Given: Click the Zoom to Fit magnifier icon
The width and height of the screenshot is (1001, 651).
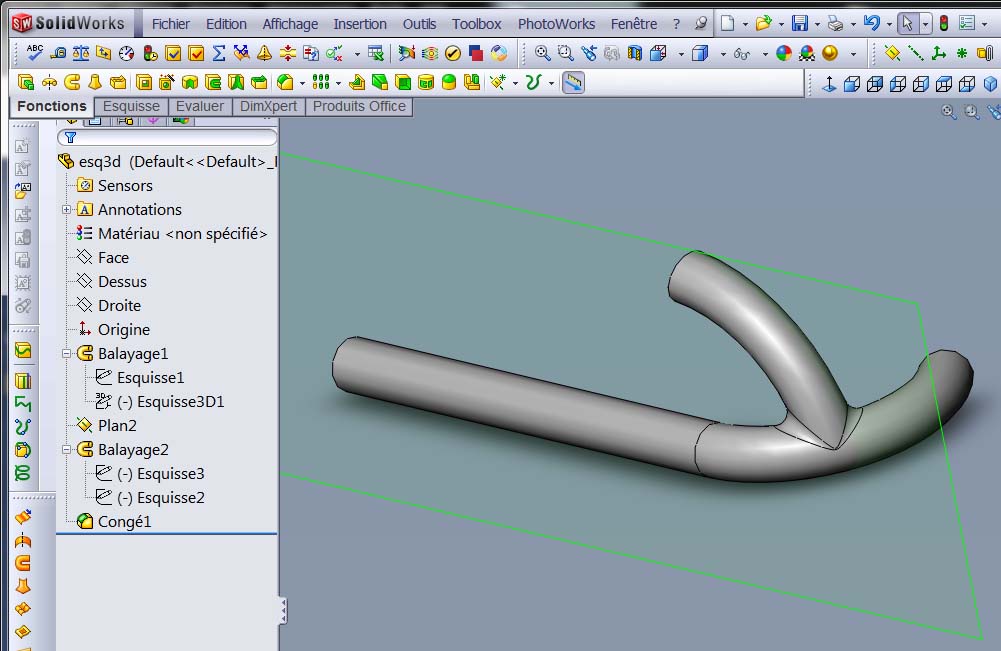Looking at the screenshot, I should [543, 54].
